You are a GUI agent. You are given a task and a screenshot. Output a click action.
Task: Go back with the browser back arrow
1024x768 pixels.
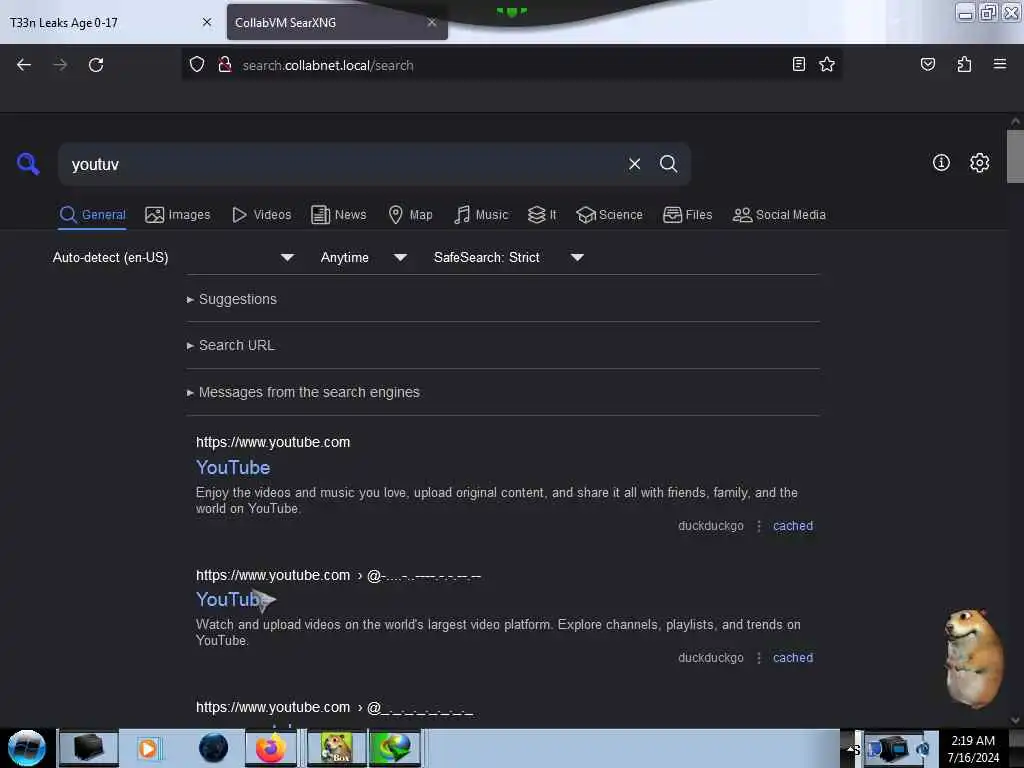[x=24, y=65]
